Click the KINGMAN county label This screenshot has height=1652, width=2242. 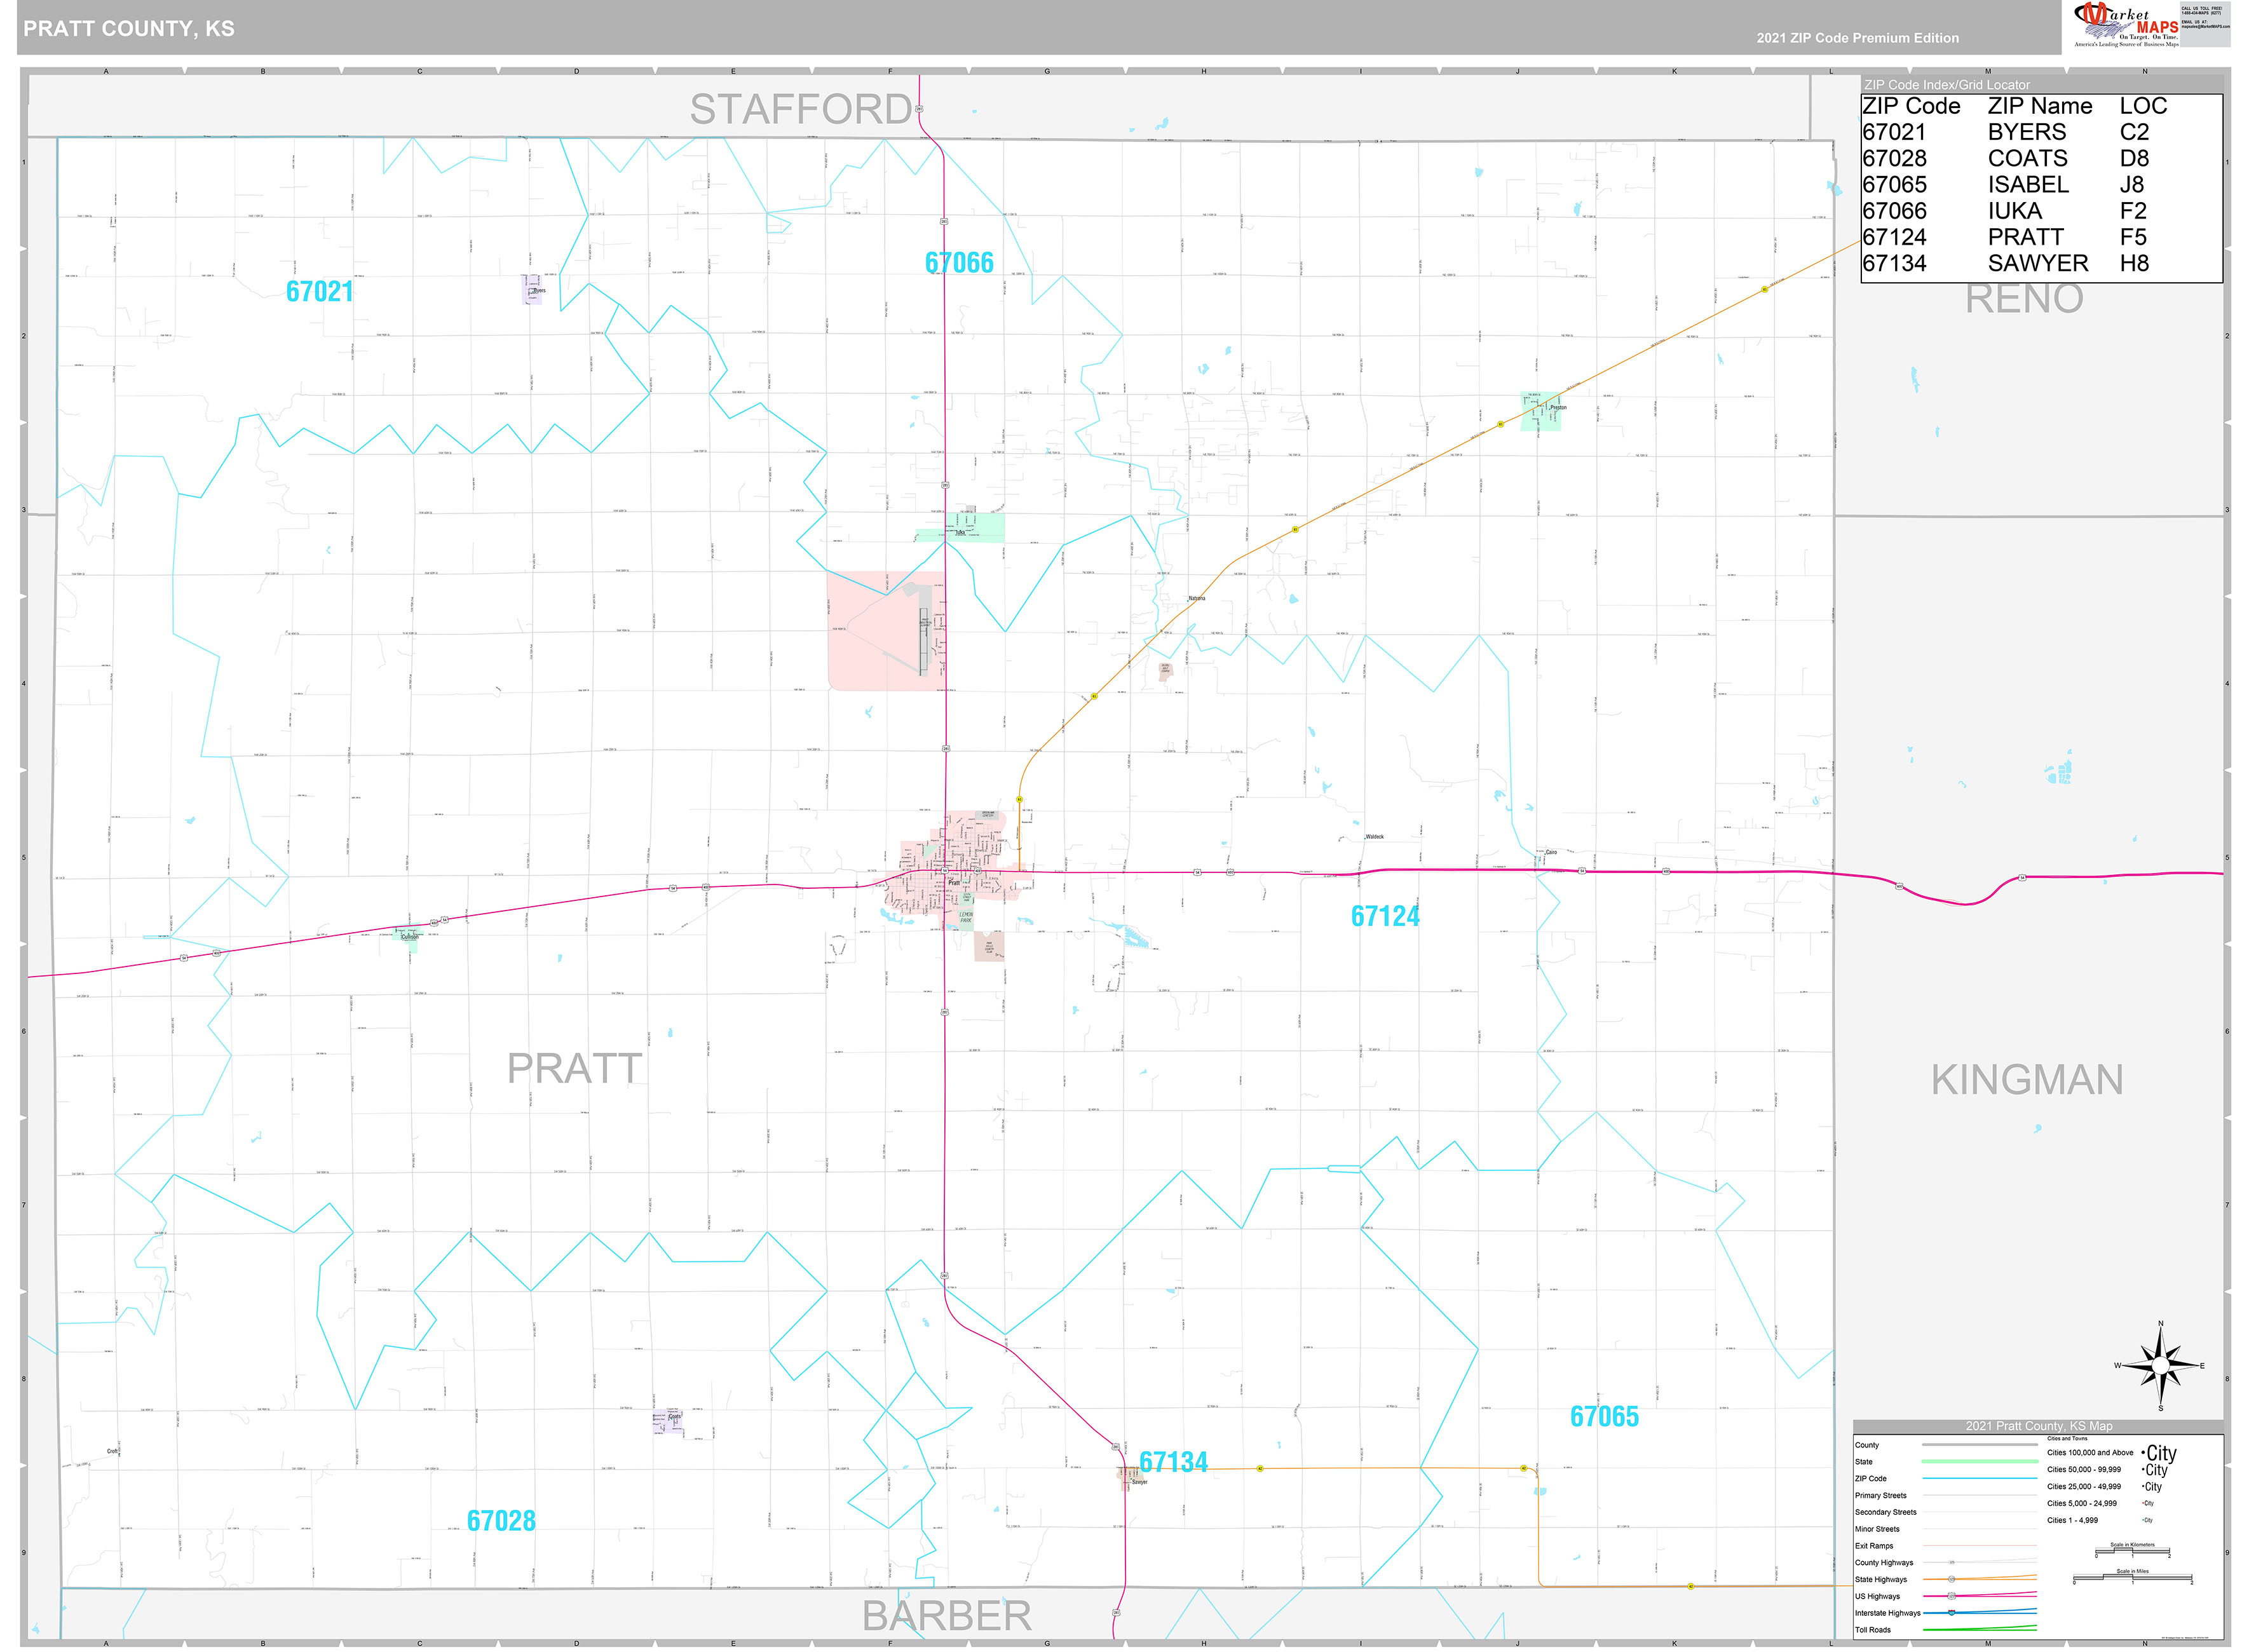click(2027, 1080)
